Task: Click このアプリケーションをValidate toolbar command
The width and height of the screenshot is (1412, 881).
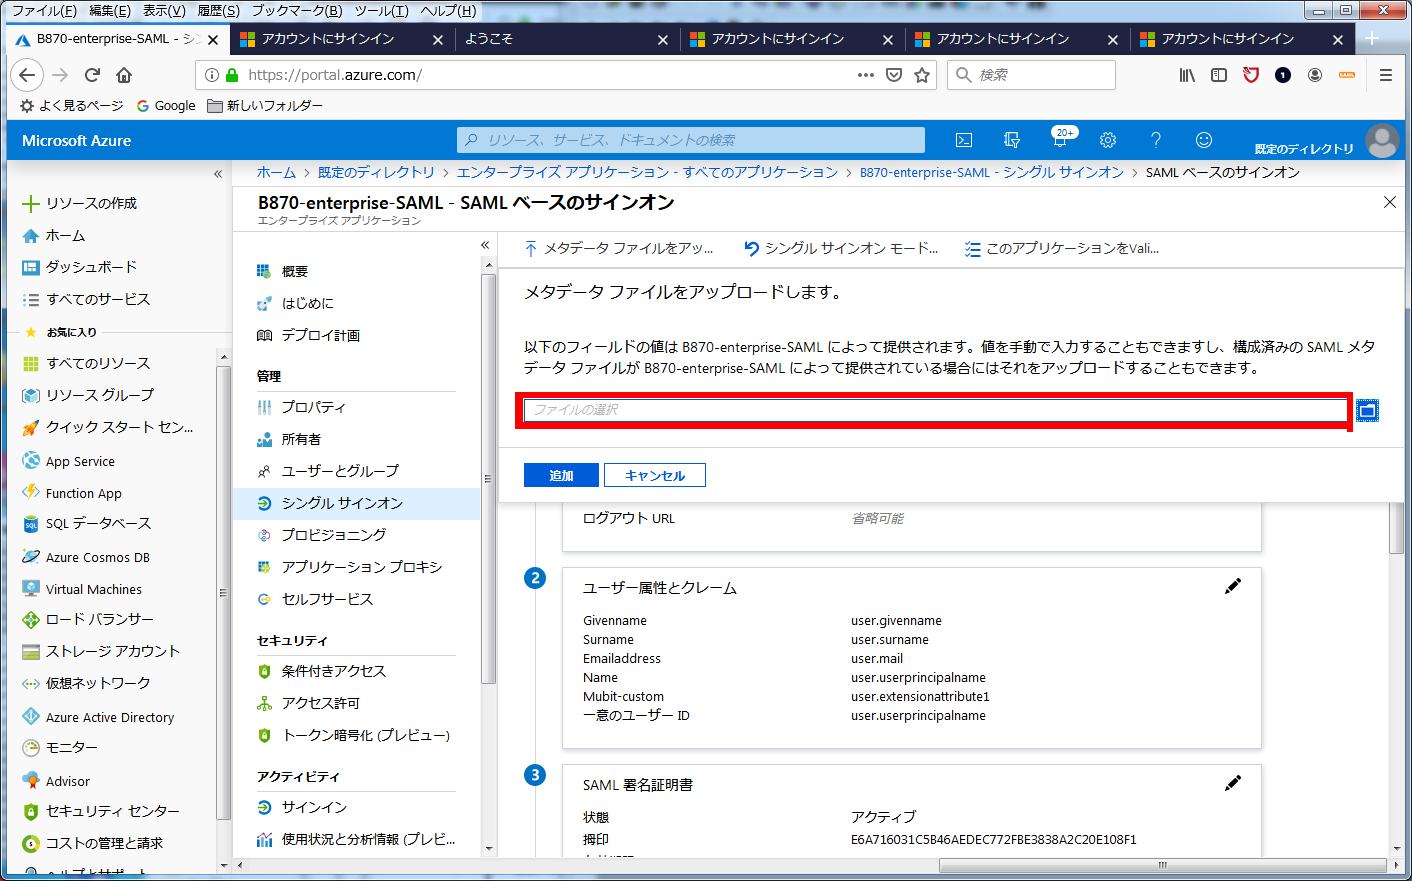Action: click(x=1062, y=248)
